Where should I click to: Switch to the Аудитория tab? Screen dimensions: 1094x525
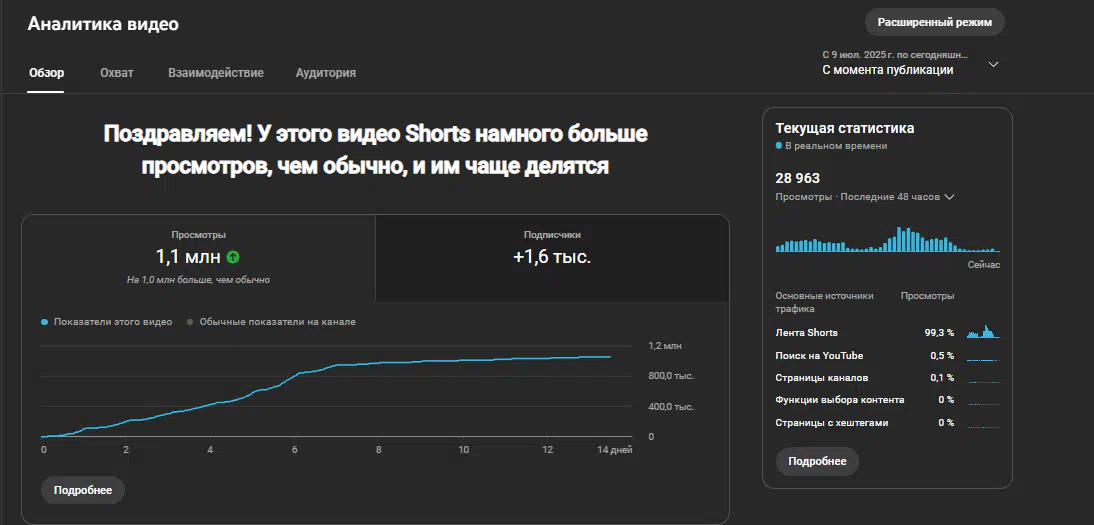pos(326,73)
